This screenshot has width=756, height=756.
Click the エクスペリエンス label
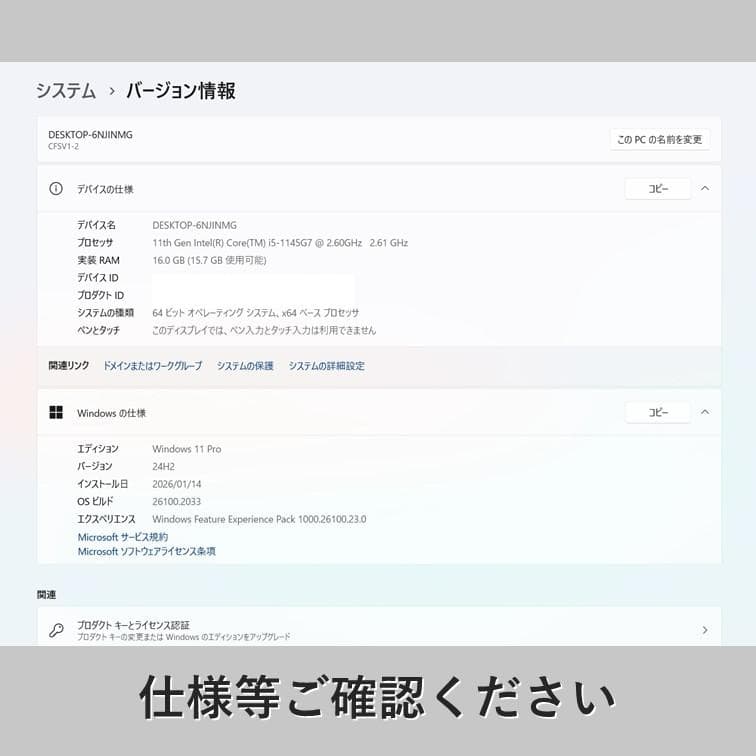(x=107, y=519)
